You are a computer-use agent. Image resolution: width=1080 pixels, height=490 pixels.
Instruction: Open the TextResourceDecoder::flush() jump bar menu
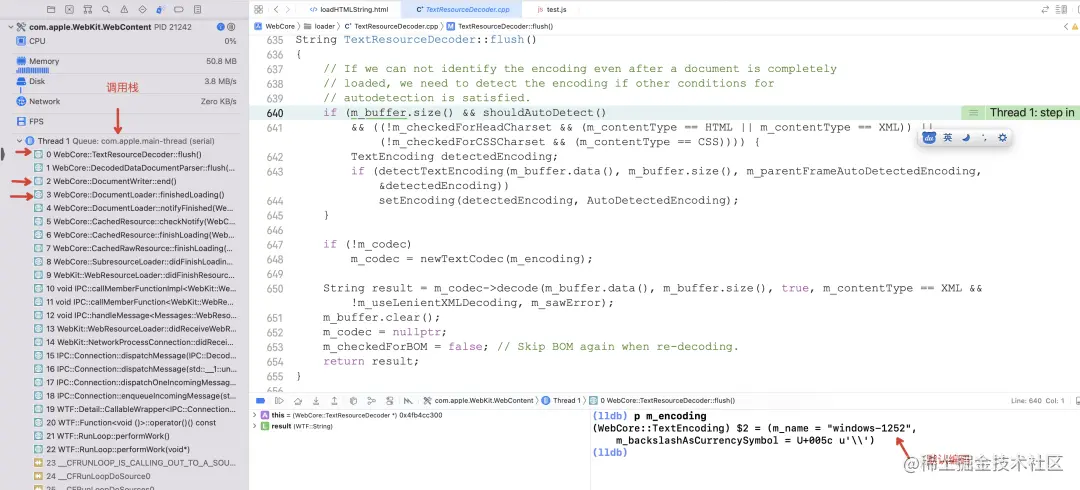(x=499, y=26)
